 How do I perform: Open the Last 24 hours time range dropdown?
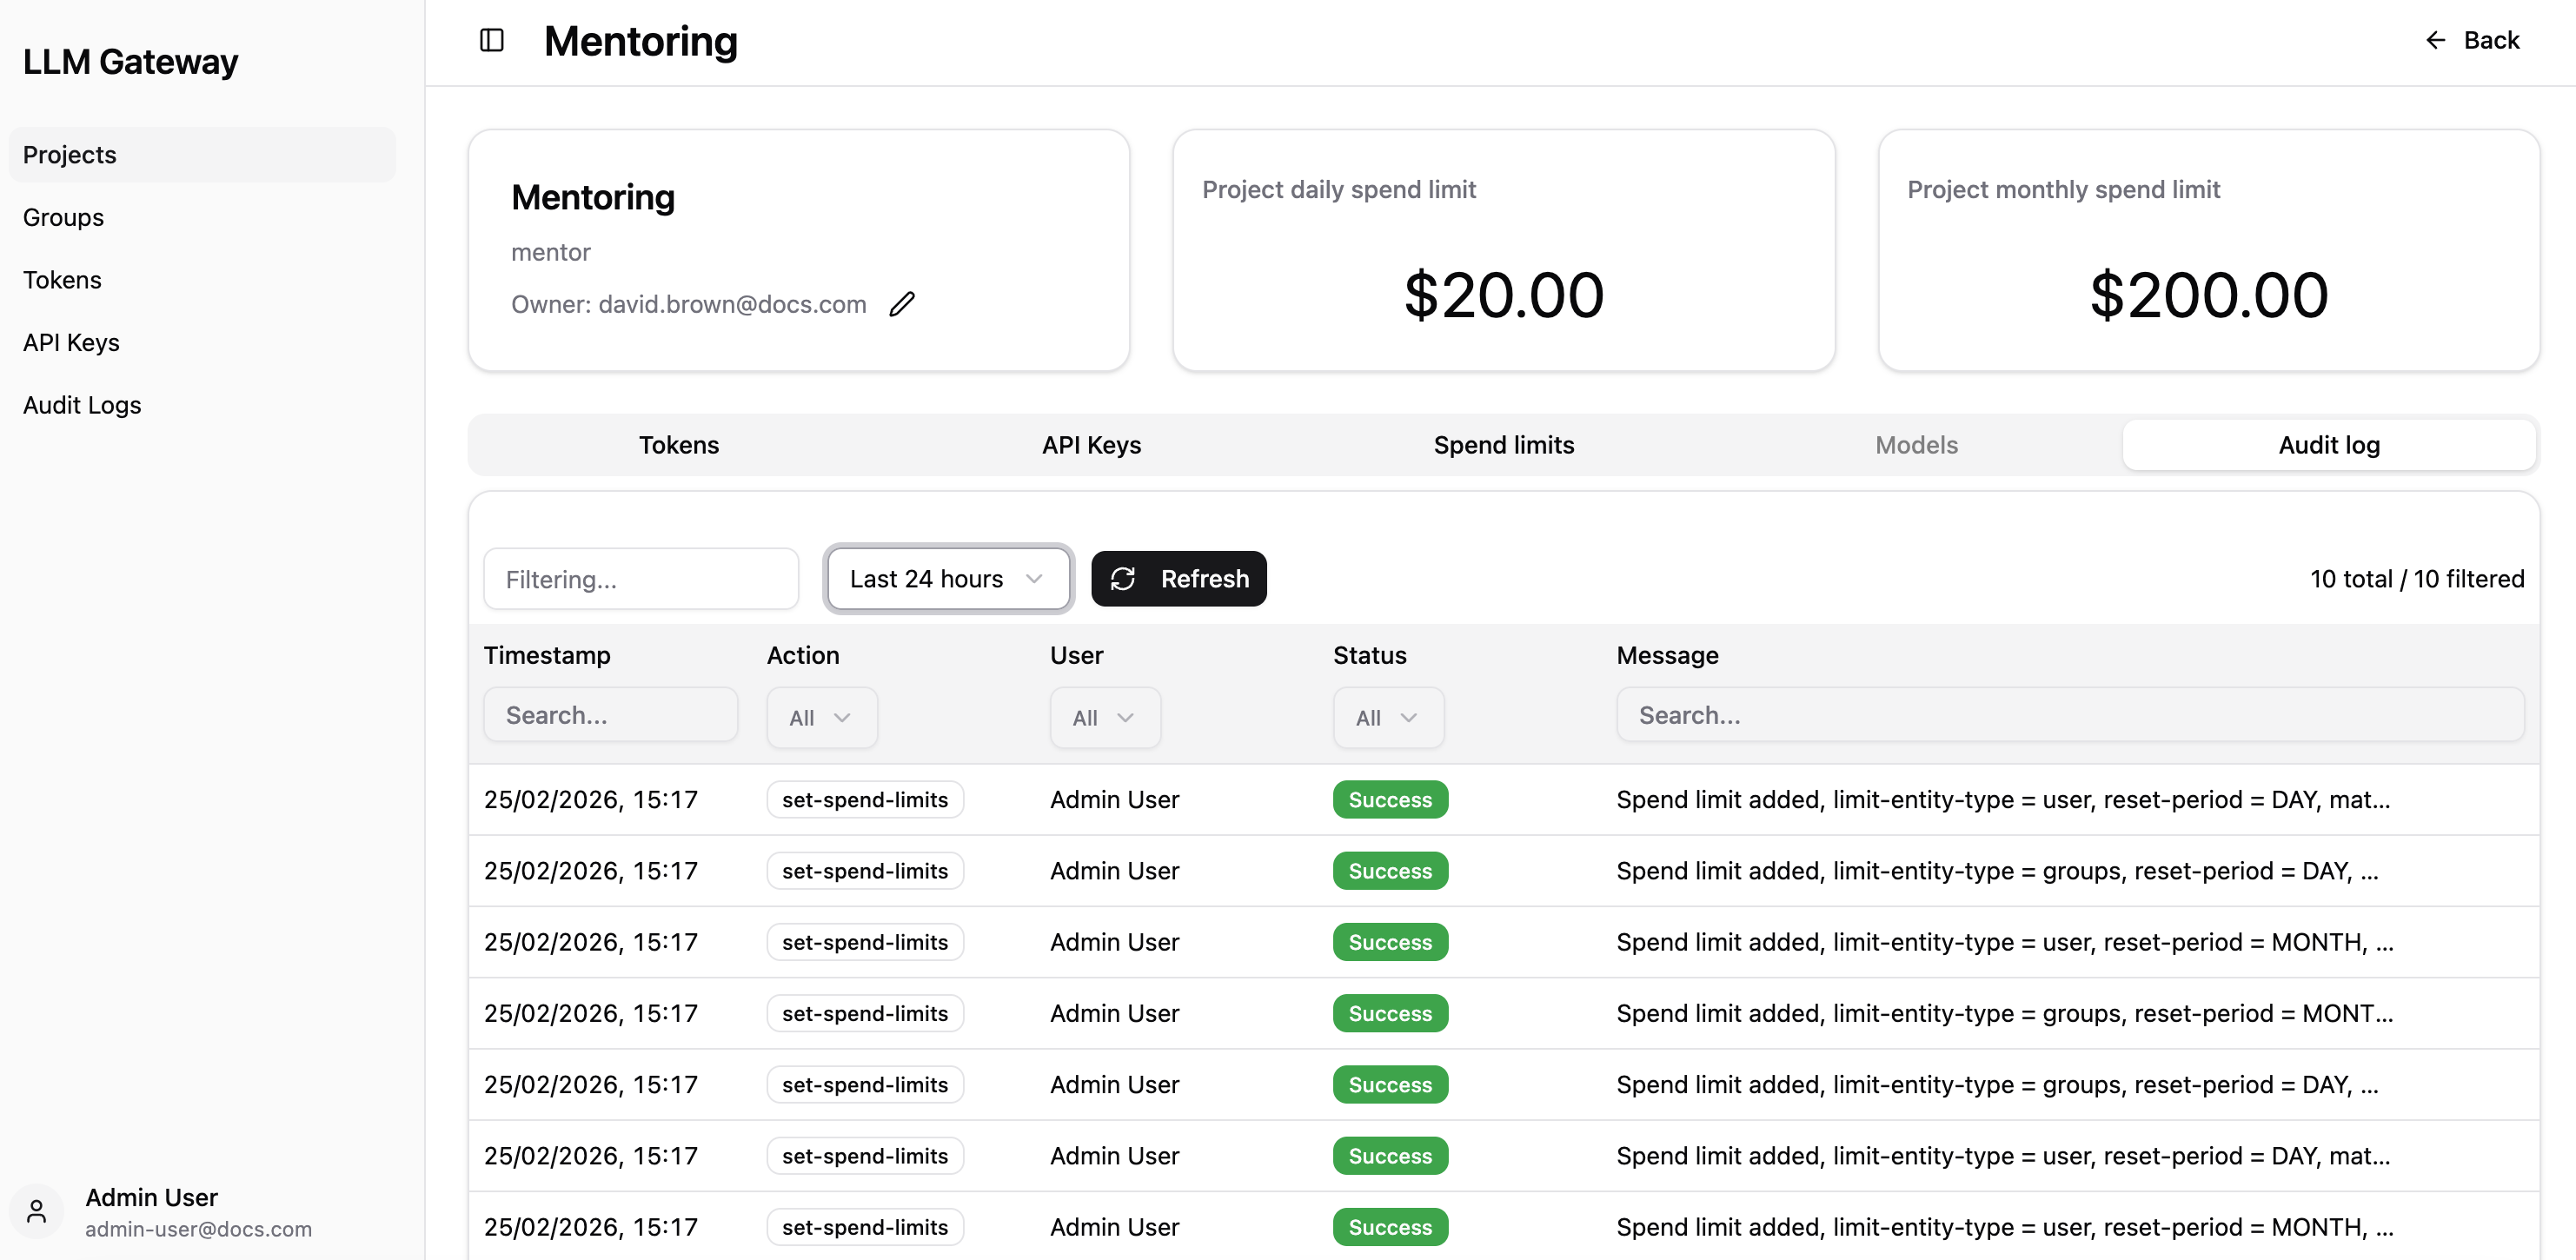pos(947,579)
